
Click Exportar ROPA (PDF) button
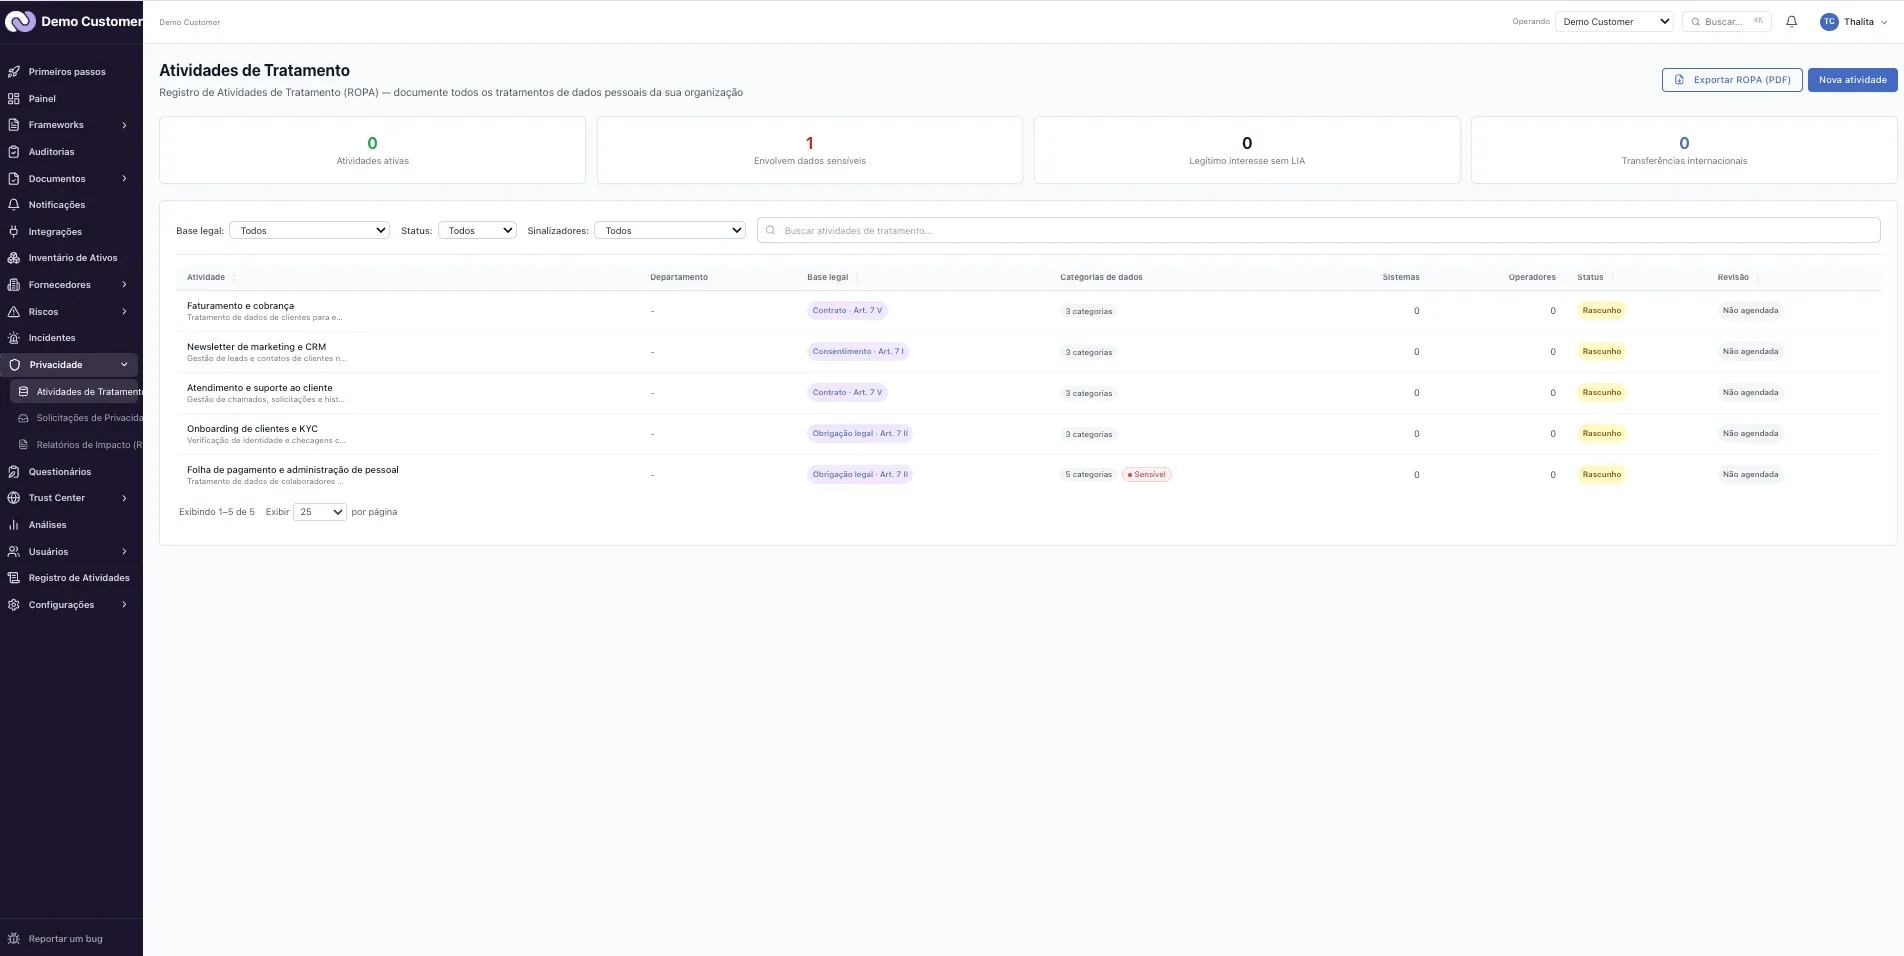click(x=1732, y=80)
